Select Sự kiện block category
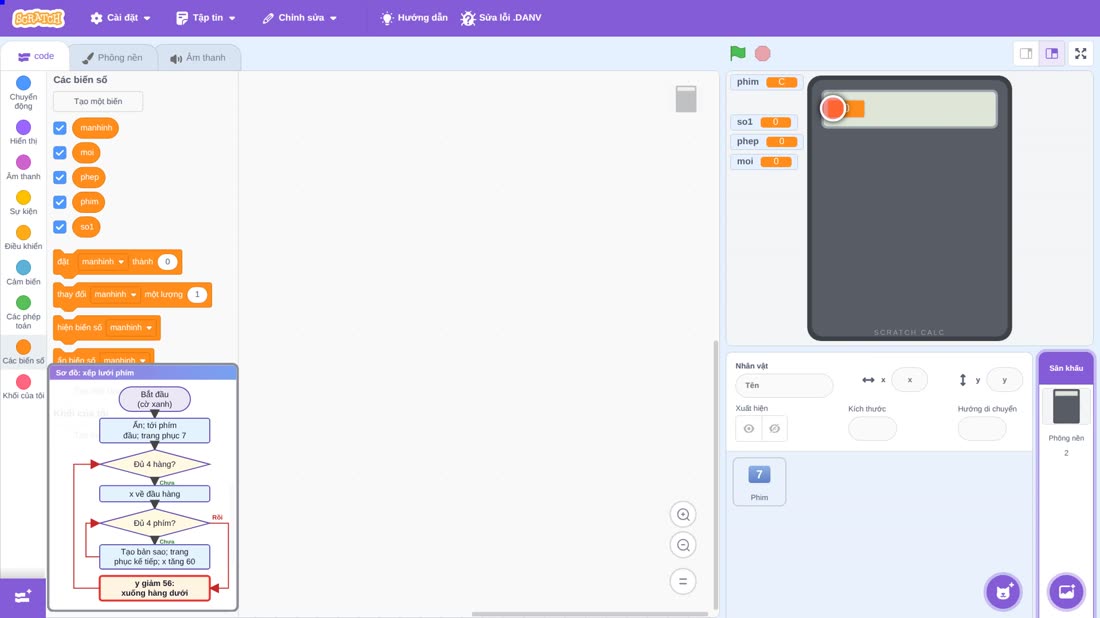 tap(23, 202)
